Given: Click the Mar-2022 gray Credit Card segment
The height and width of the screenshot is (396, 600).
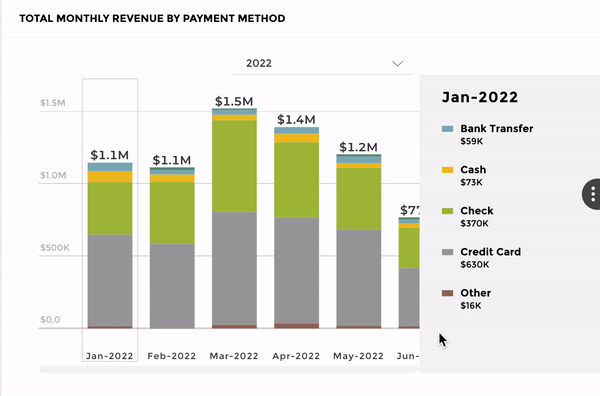Looking at the screenshot, I should coord(234,268).
